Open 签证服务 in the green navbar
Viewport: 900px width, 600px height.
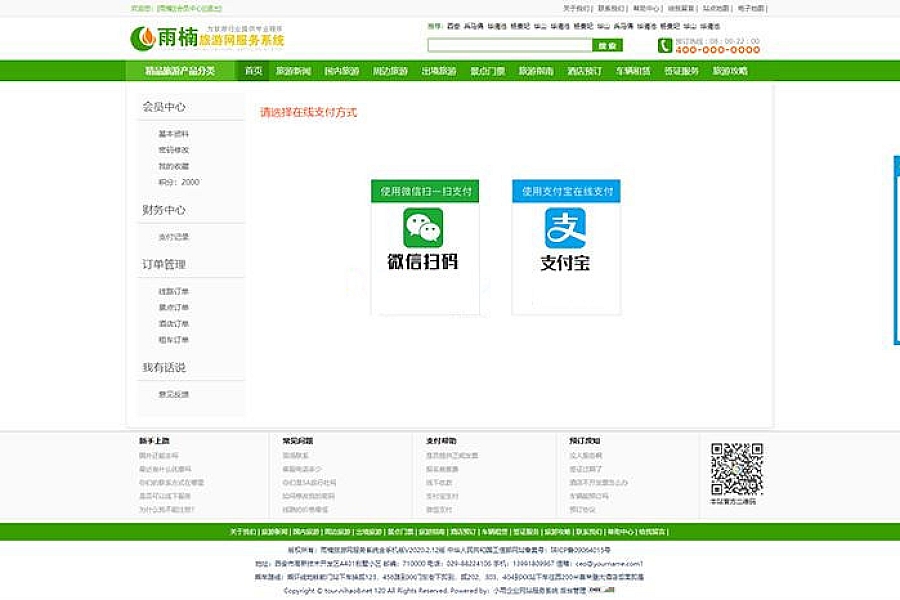[x=682, y=71]
